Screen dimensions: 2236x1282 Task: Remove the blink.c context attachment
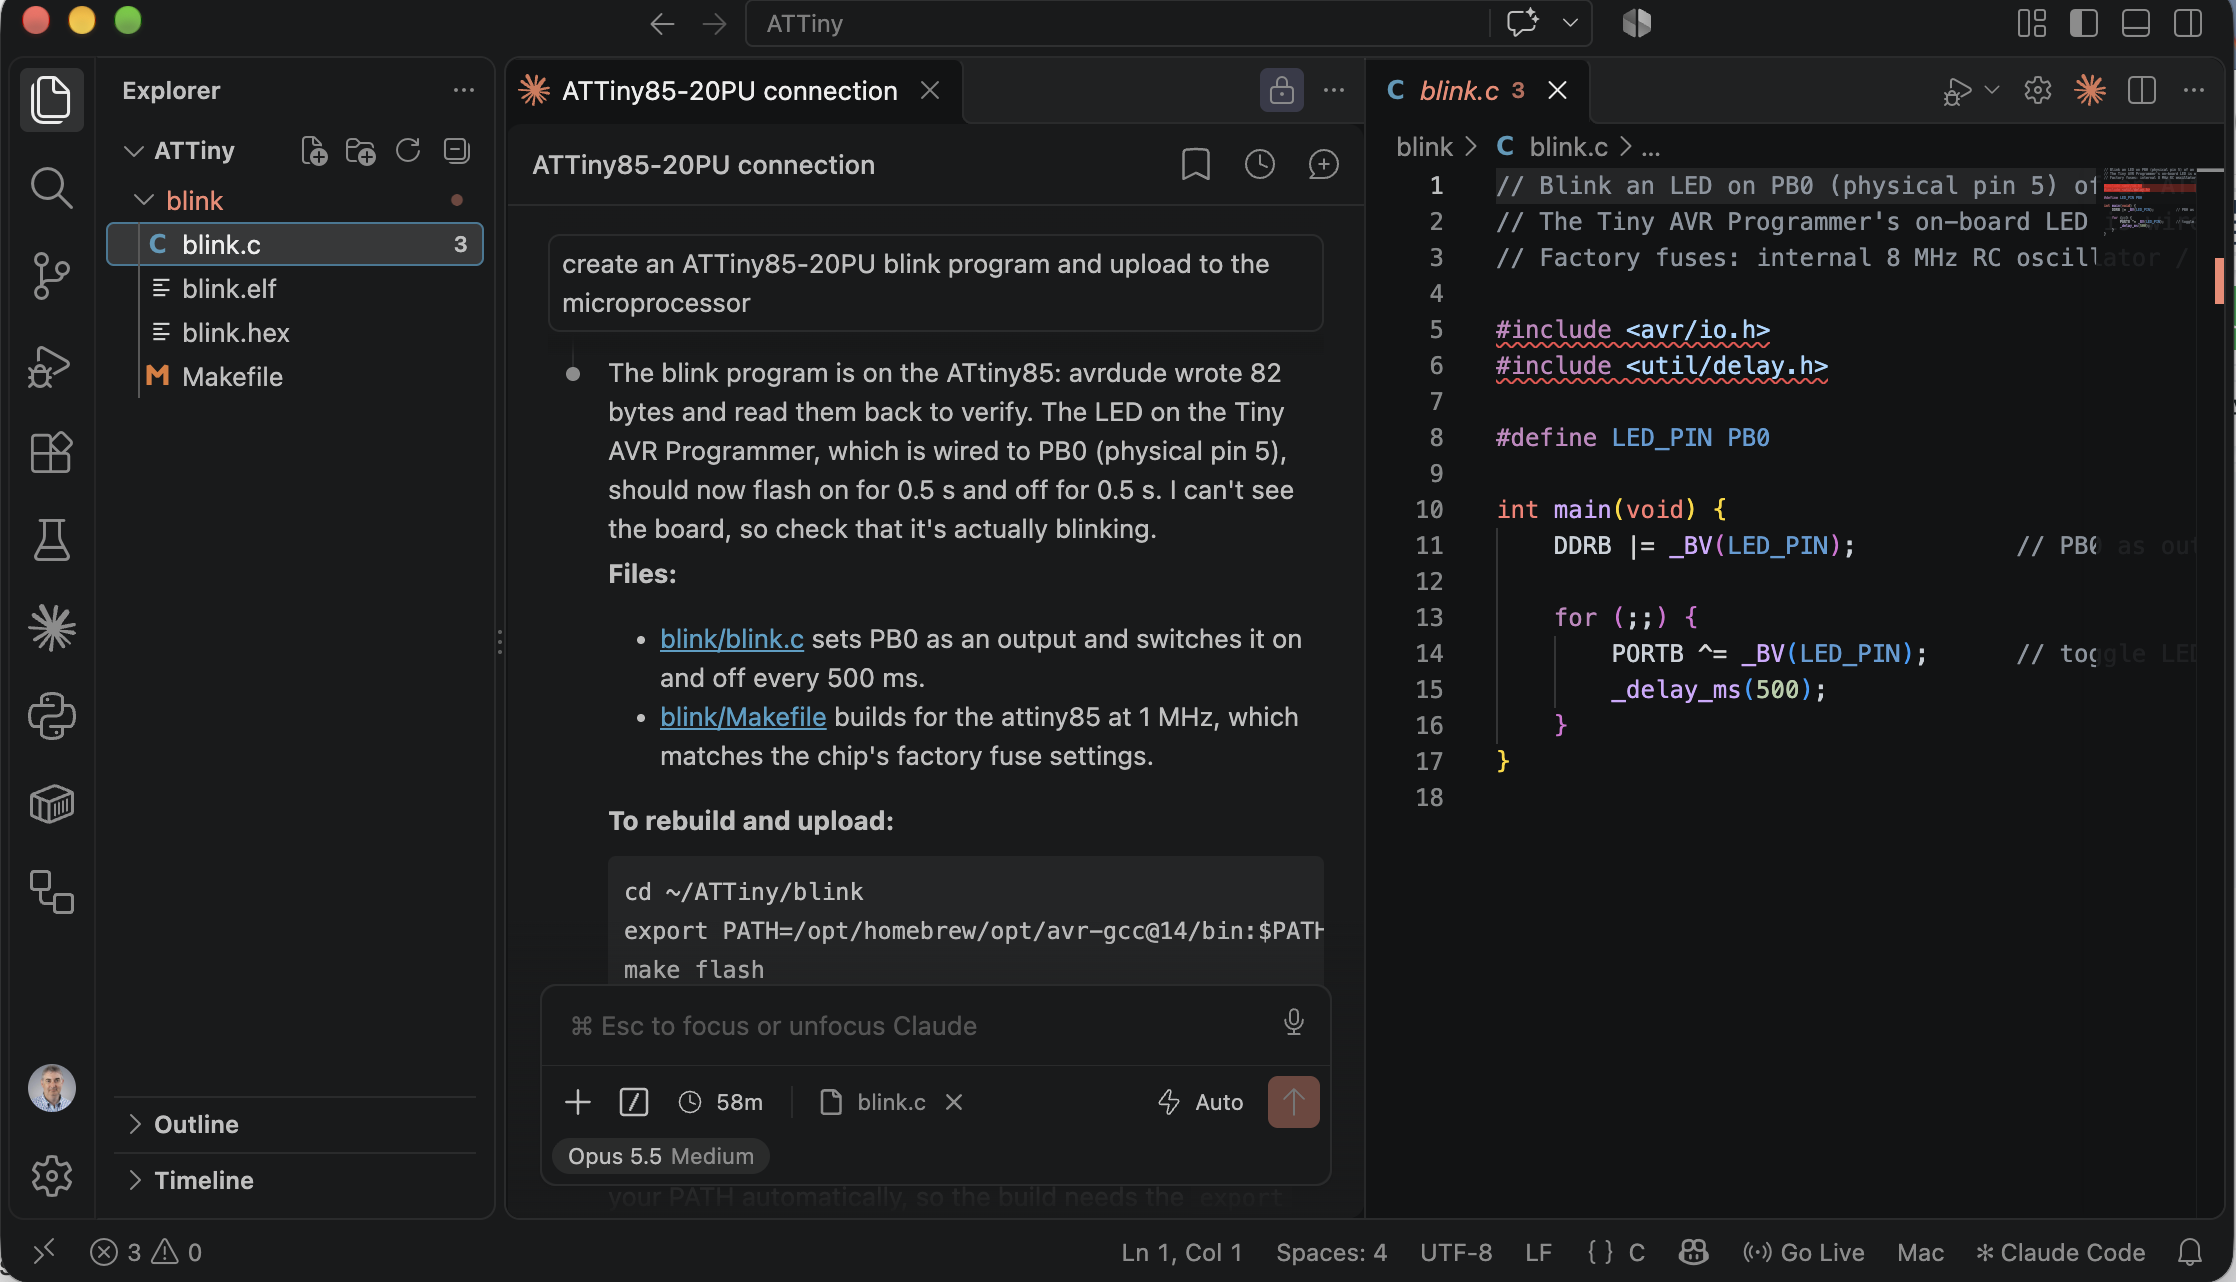(954, 1102)
